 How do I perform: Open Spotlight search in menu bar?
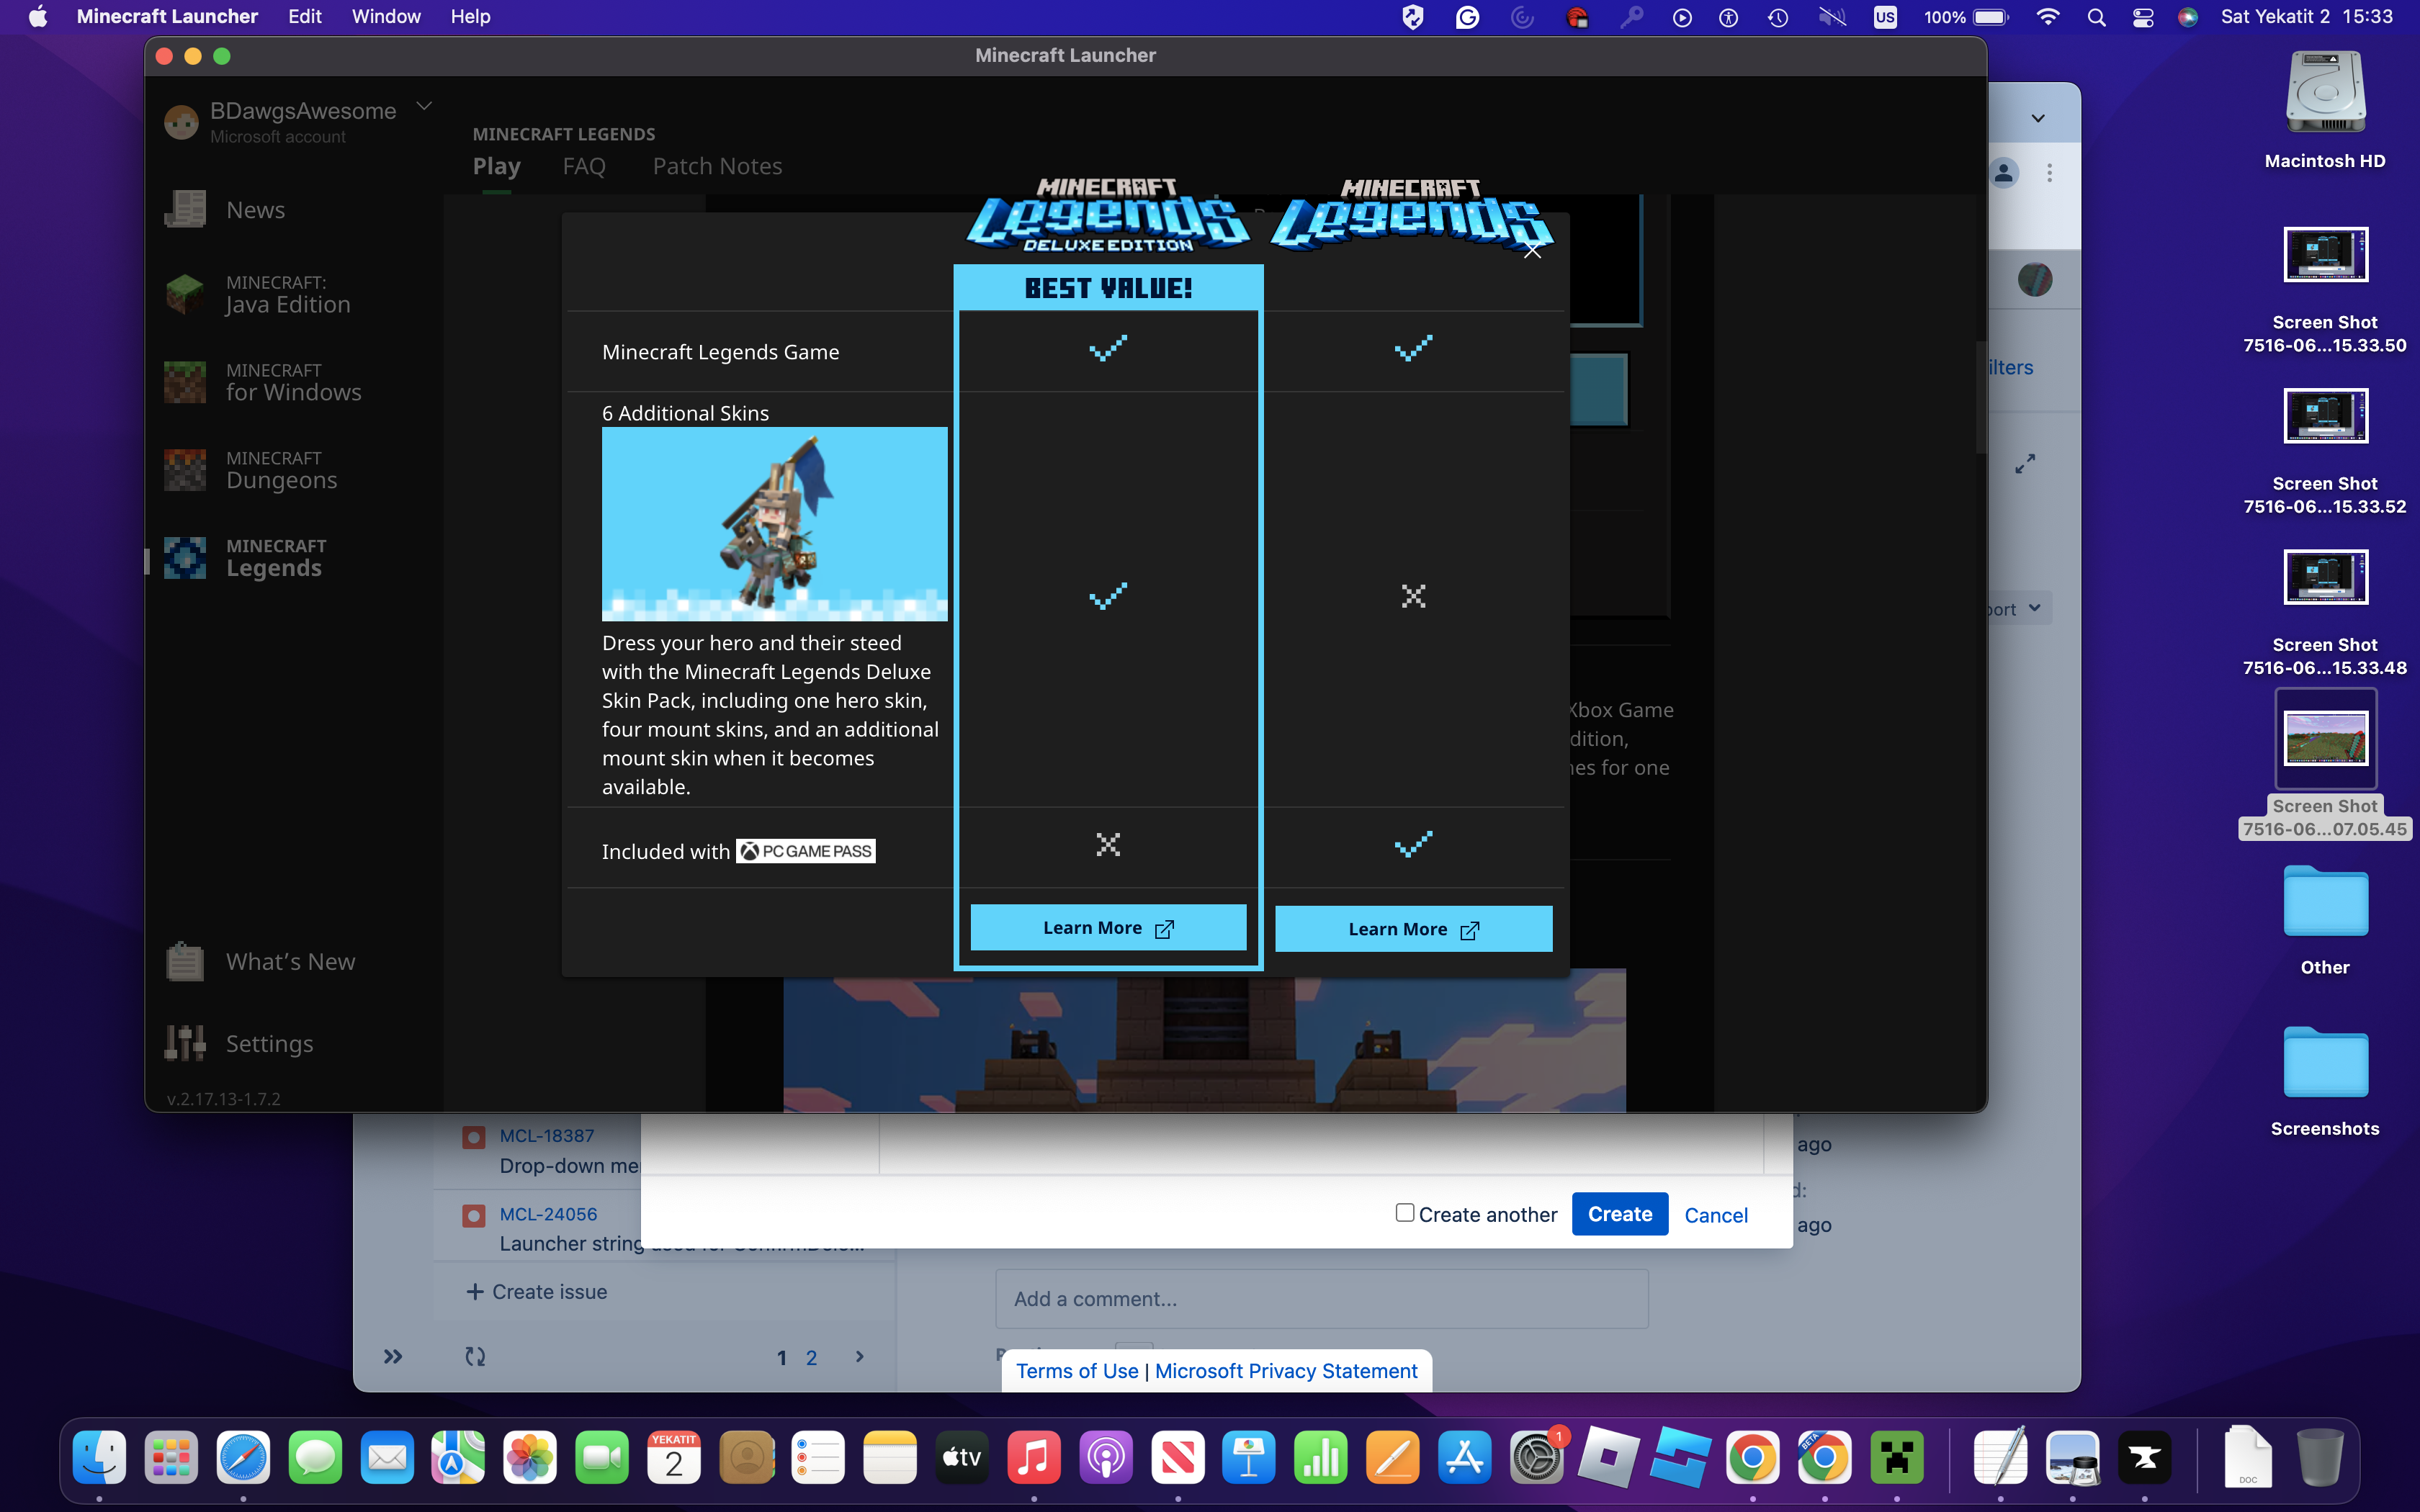click(x=2097, y=17)
